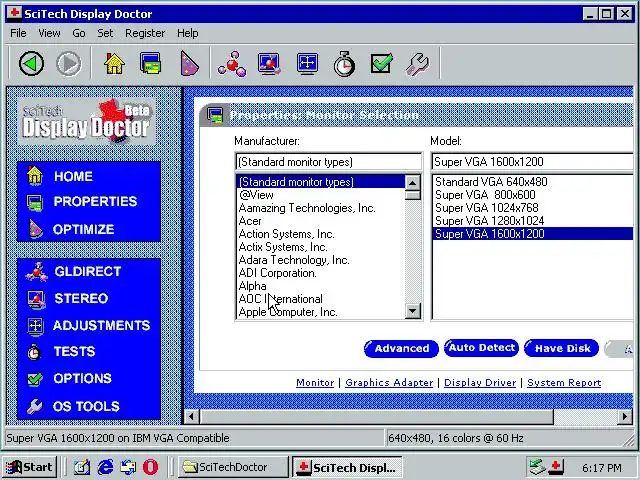Open GLDirect molecule toolbar icon
The width and height of the screenshot is (640, 480).
231,63
